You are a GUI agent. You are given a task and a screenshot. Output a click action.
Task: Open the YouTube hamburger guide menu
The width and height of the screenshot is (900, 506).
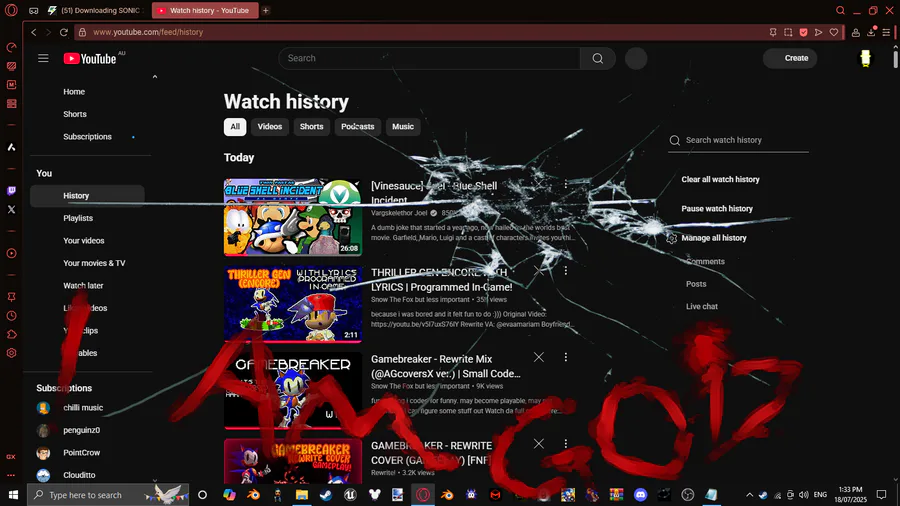tap(43, 58)
